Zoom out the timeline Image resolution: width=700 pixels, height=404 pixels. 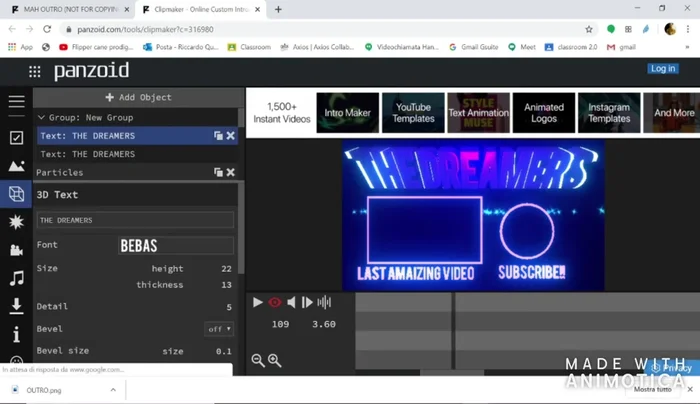[258, 360]
